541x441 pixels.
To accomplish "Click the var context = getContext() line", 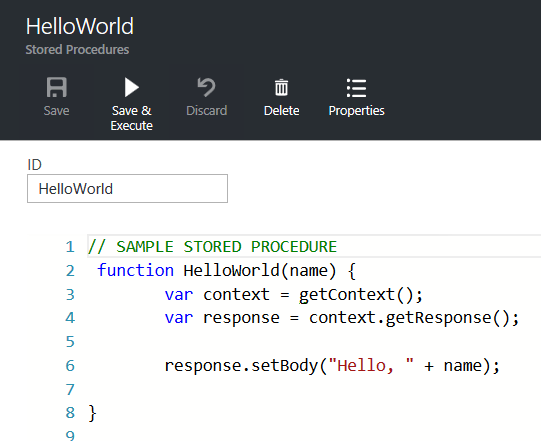I will pos(294,295).
